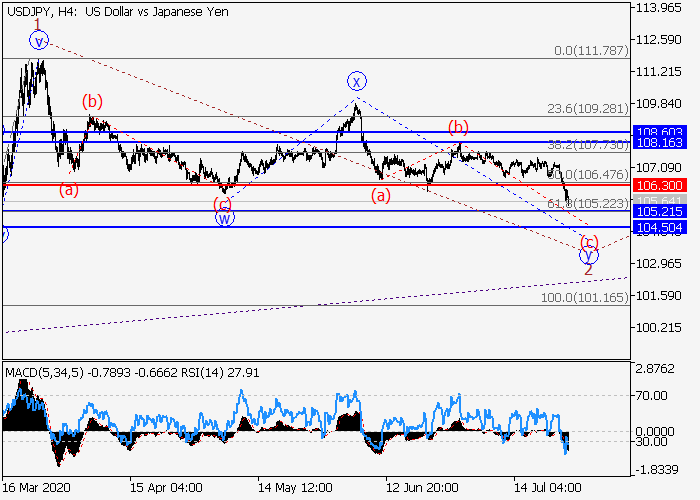Click the 15 Apr 04:00 date marker
Viewport: 700px width, 500px height.
pyautogui.click(x=165, y=487)
